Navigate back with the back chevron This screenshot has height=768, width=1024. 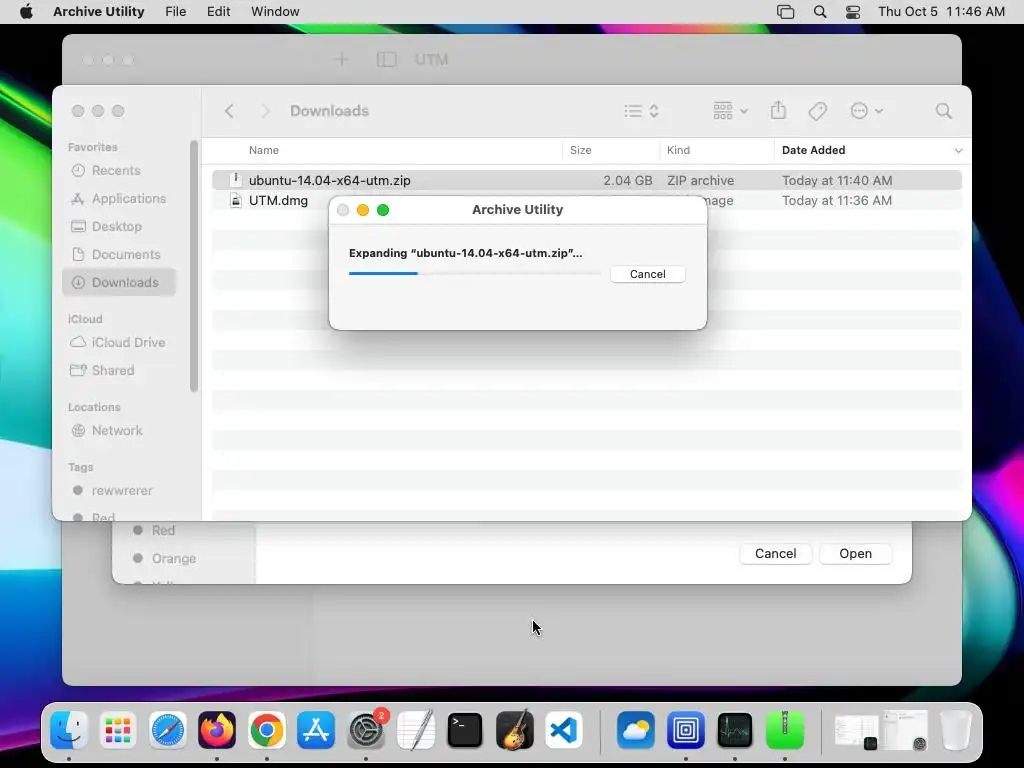coord(229,111)
